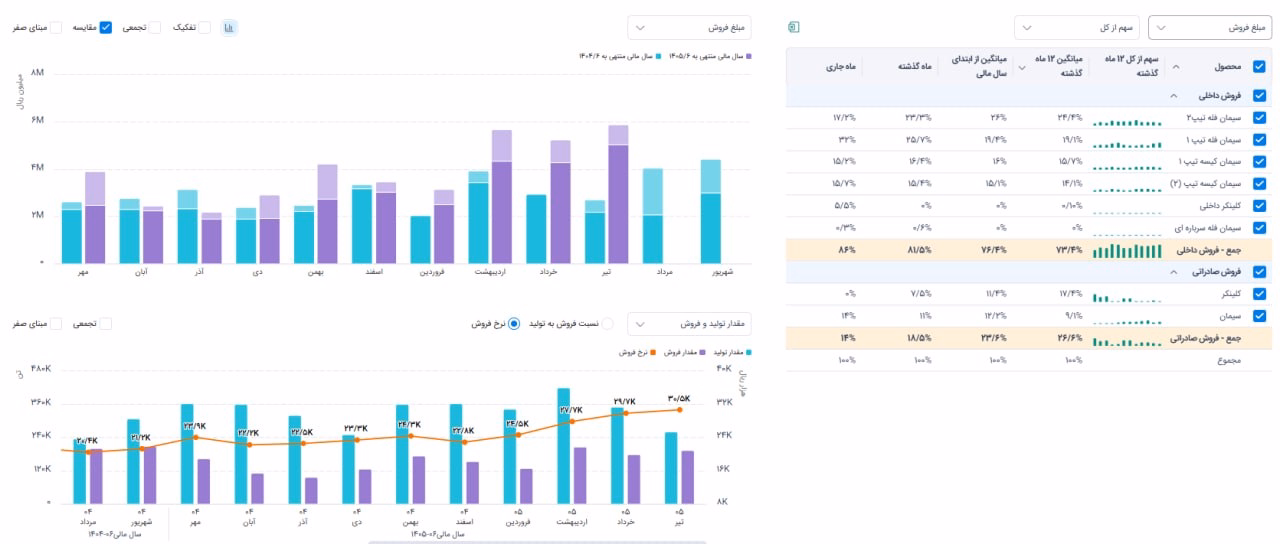1280x544 pixels.
Task: Click the blue legend marker for ۱۴۰۴/۶ fiscal year
Action: coord(659,57)
